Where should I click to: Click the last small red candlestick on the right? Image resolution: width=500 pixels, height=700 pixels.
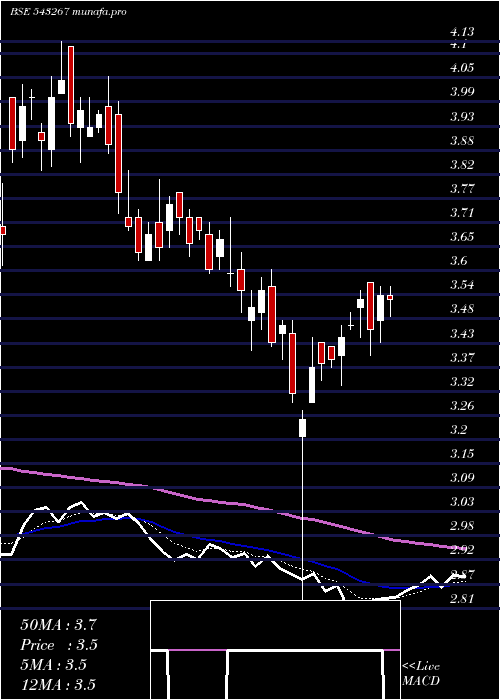coord(390,297)
